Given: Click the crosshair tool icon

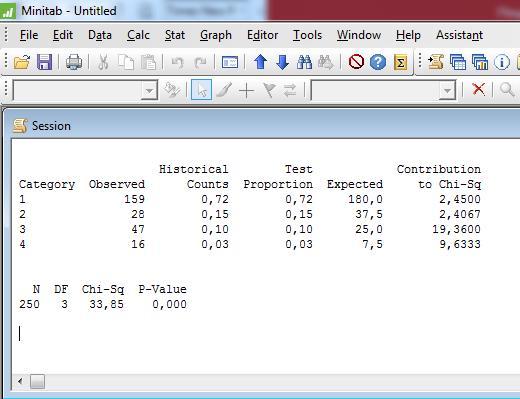Looking at the screenshot, I should [x=246, y=90].
